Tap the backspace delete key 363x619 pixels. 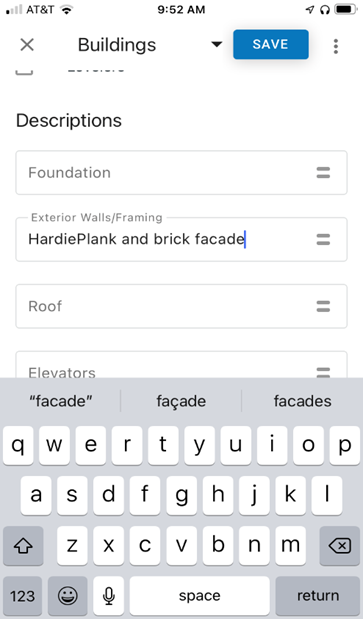[x=340, y=546]
